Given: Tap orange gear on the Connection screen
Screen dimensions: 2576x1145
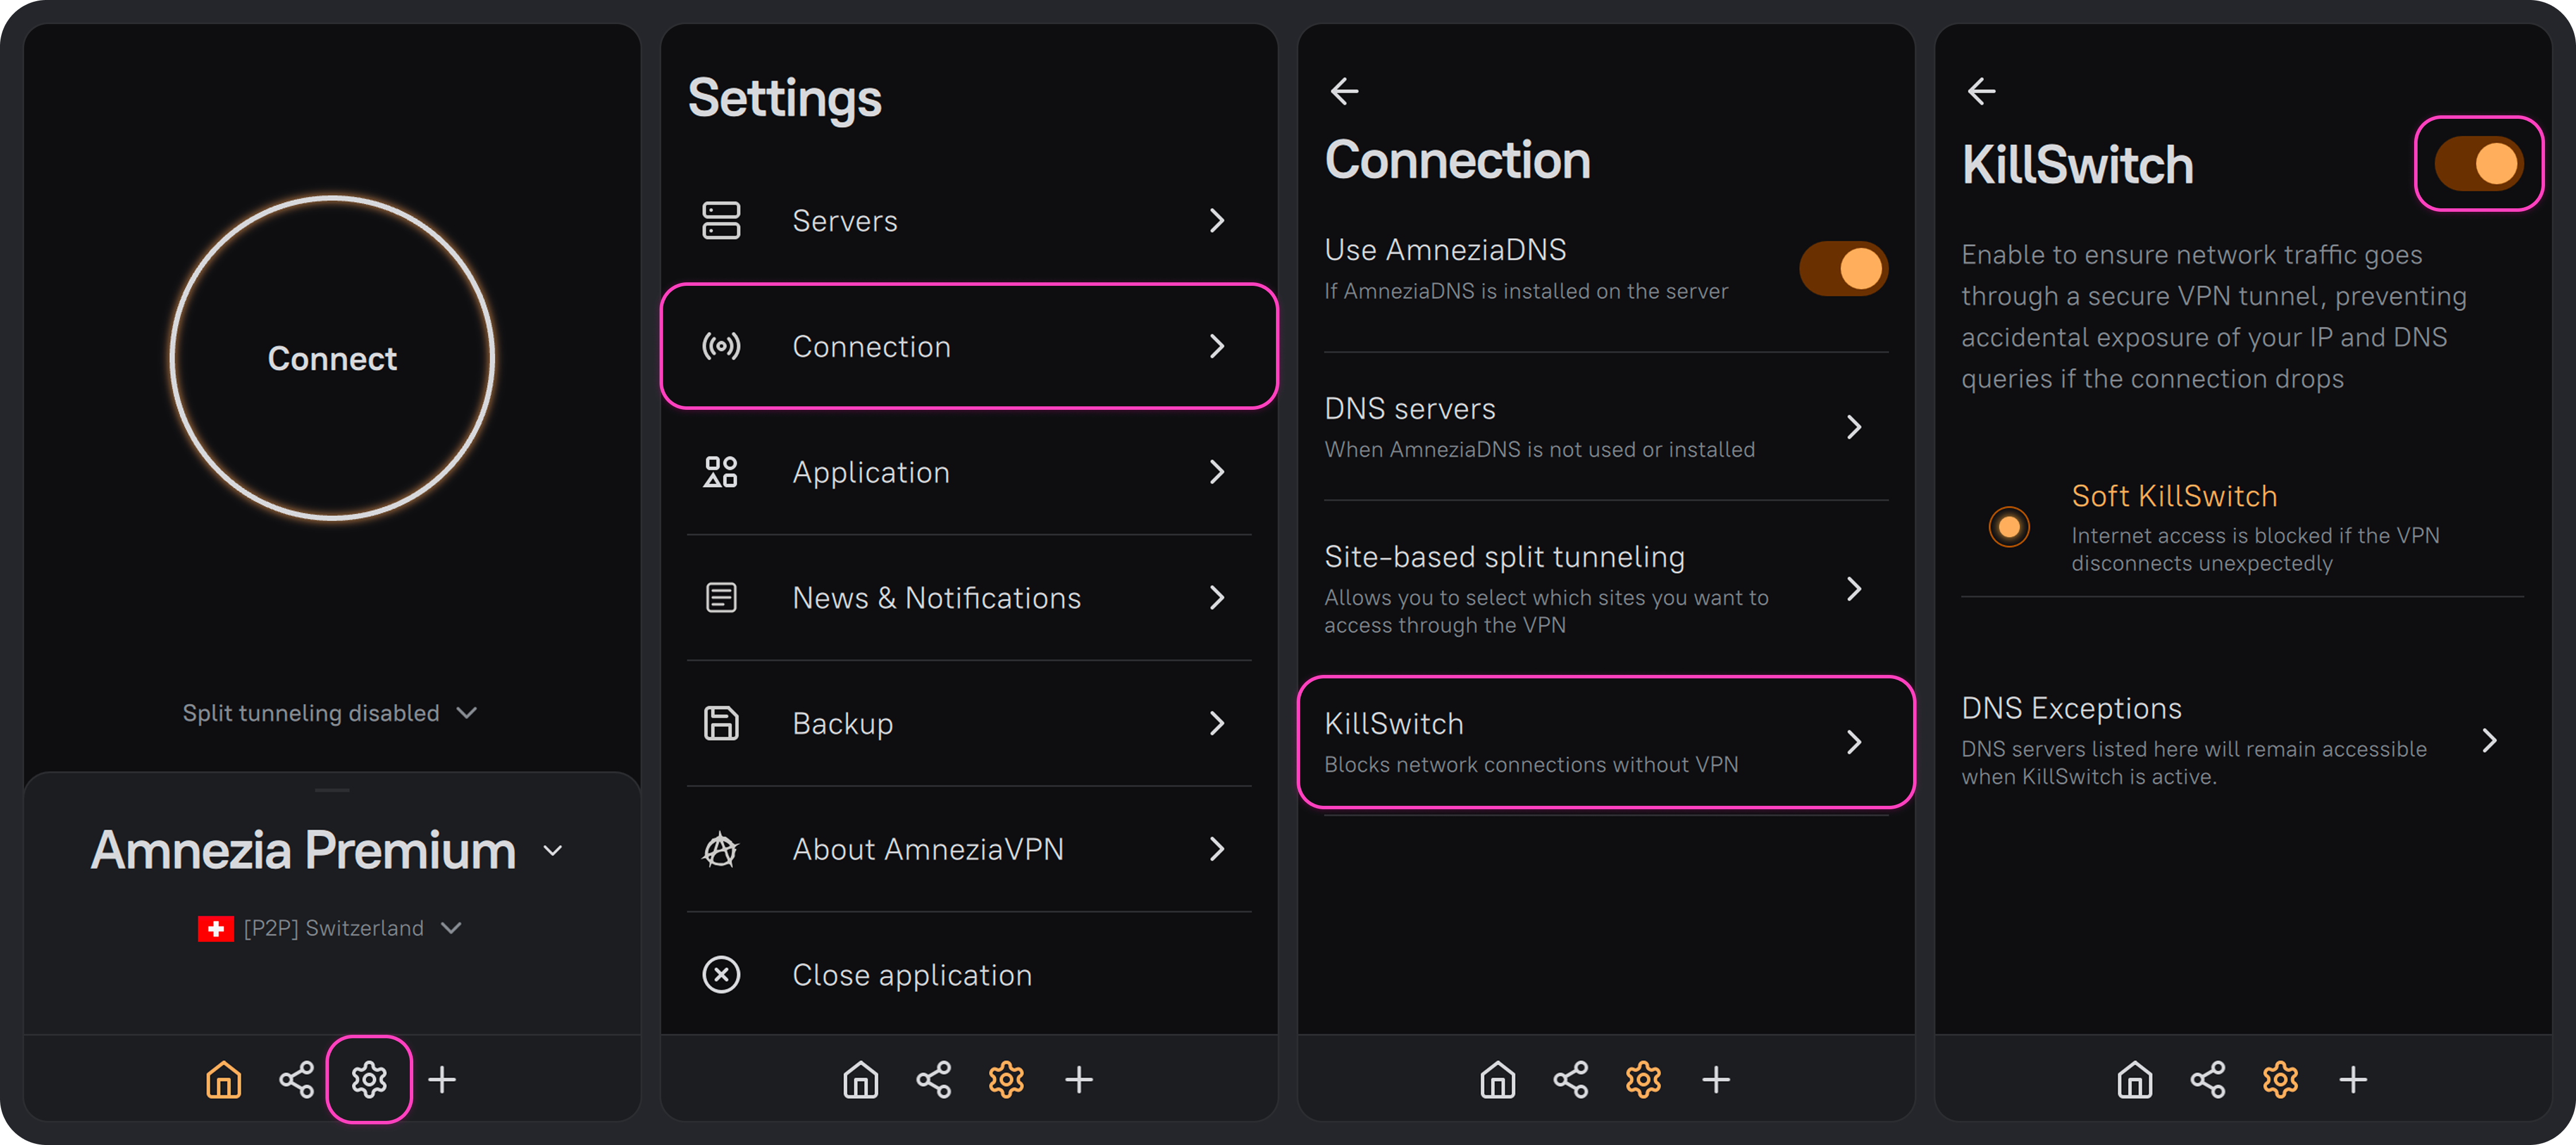Looking at the screenshot, I should click(x=1643, y=1079).
